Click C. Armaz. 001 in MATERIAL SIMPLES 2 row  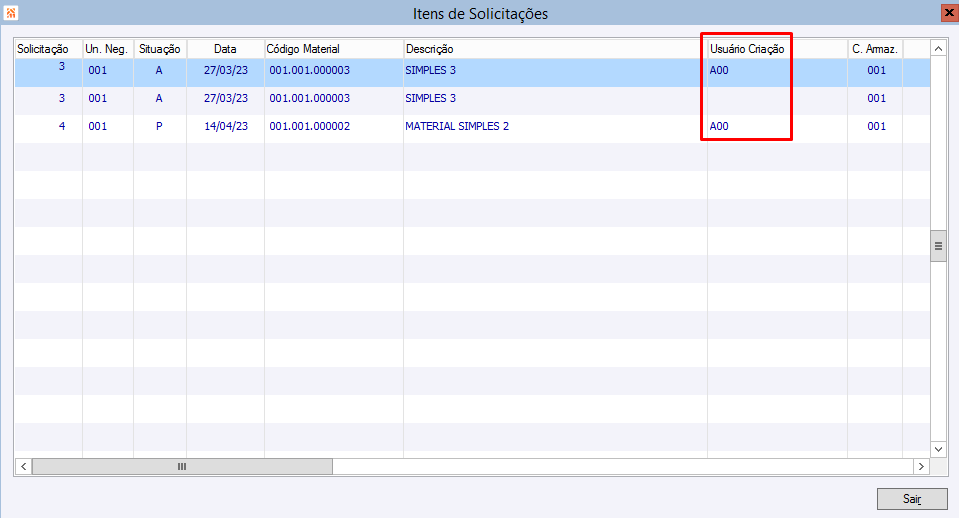pos(876,126)
